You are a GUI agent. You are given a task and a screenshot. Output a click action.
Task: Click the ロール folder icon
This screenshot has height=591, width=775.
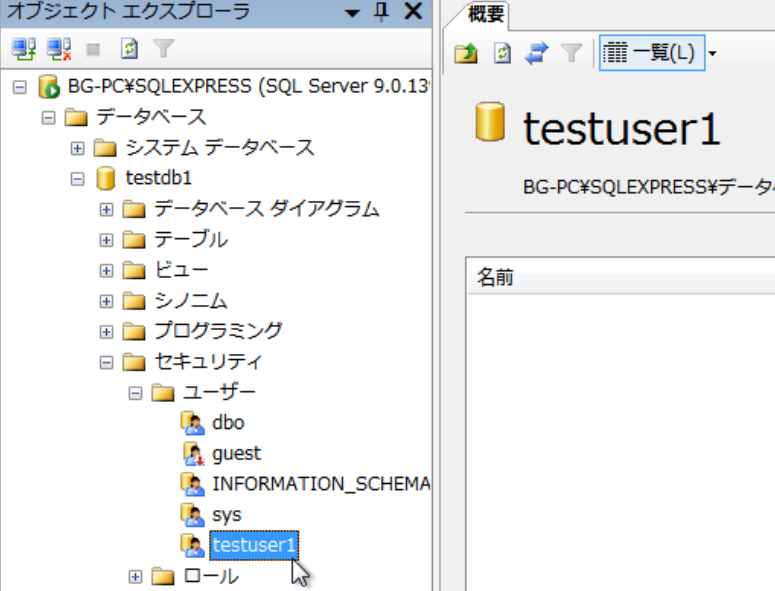(163, 577)
